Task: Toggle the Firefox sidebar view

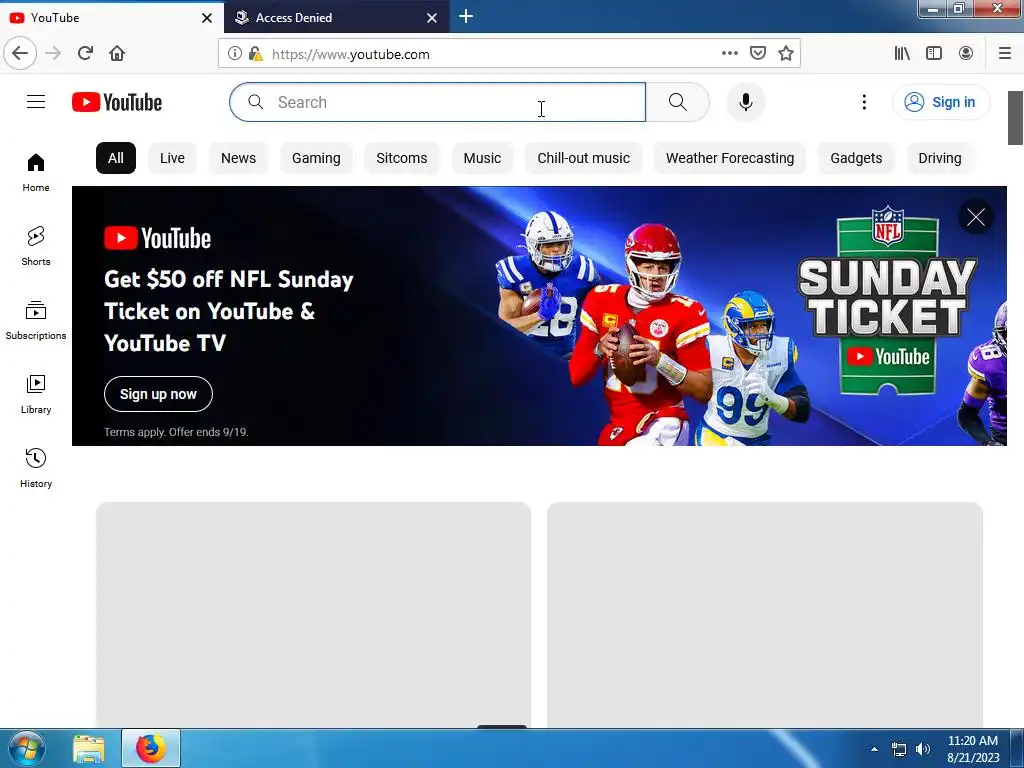Action: 934,54
